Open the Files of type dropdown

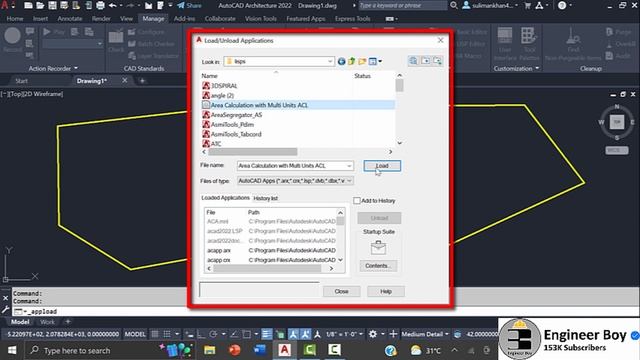[x=349, y=181]
